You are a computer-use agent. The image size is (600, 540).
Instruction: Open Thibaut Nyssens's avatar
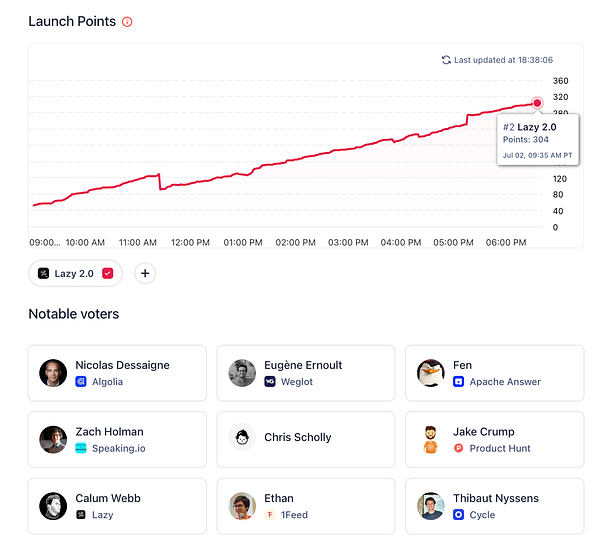[431, 506]
